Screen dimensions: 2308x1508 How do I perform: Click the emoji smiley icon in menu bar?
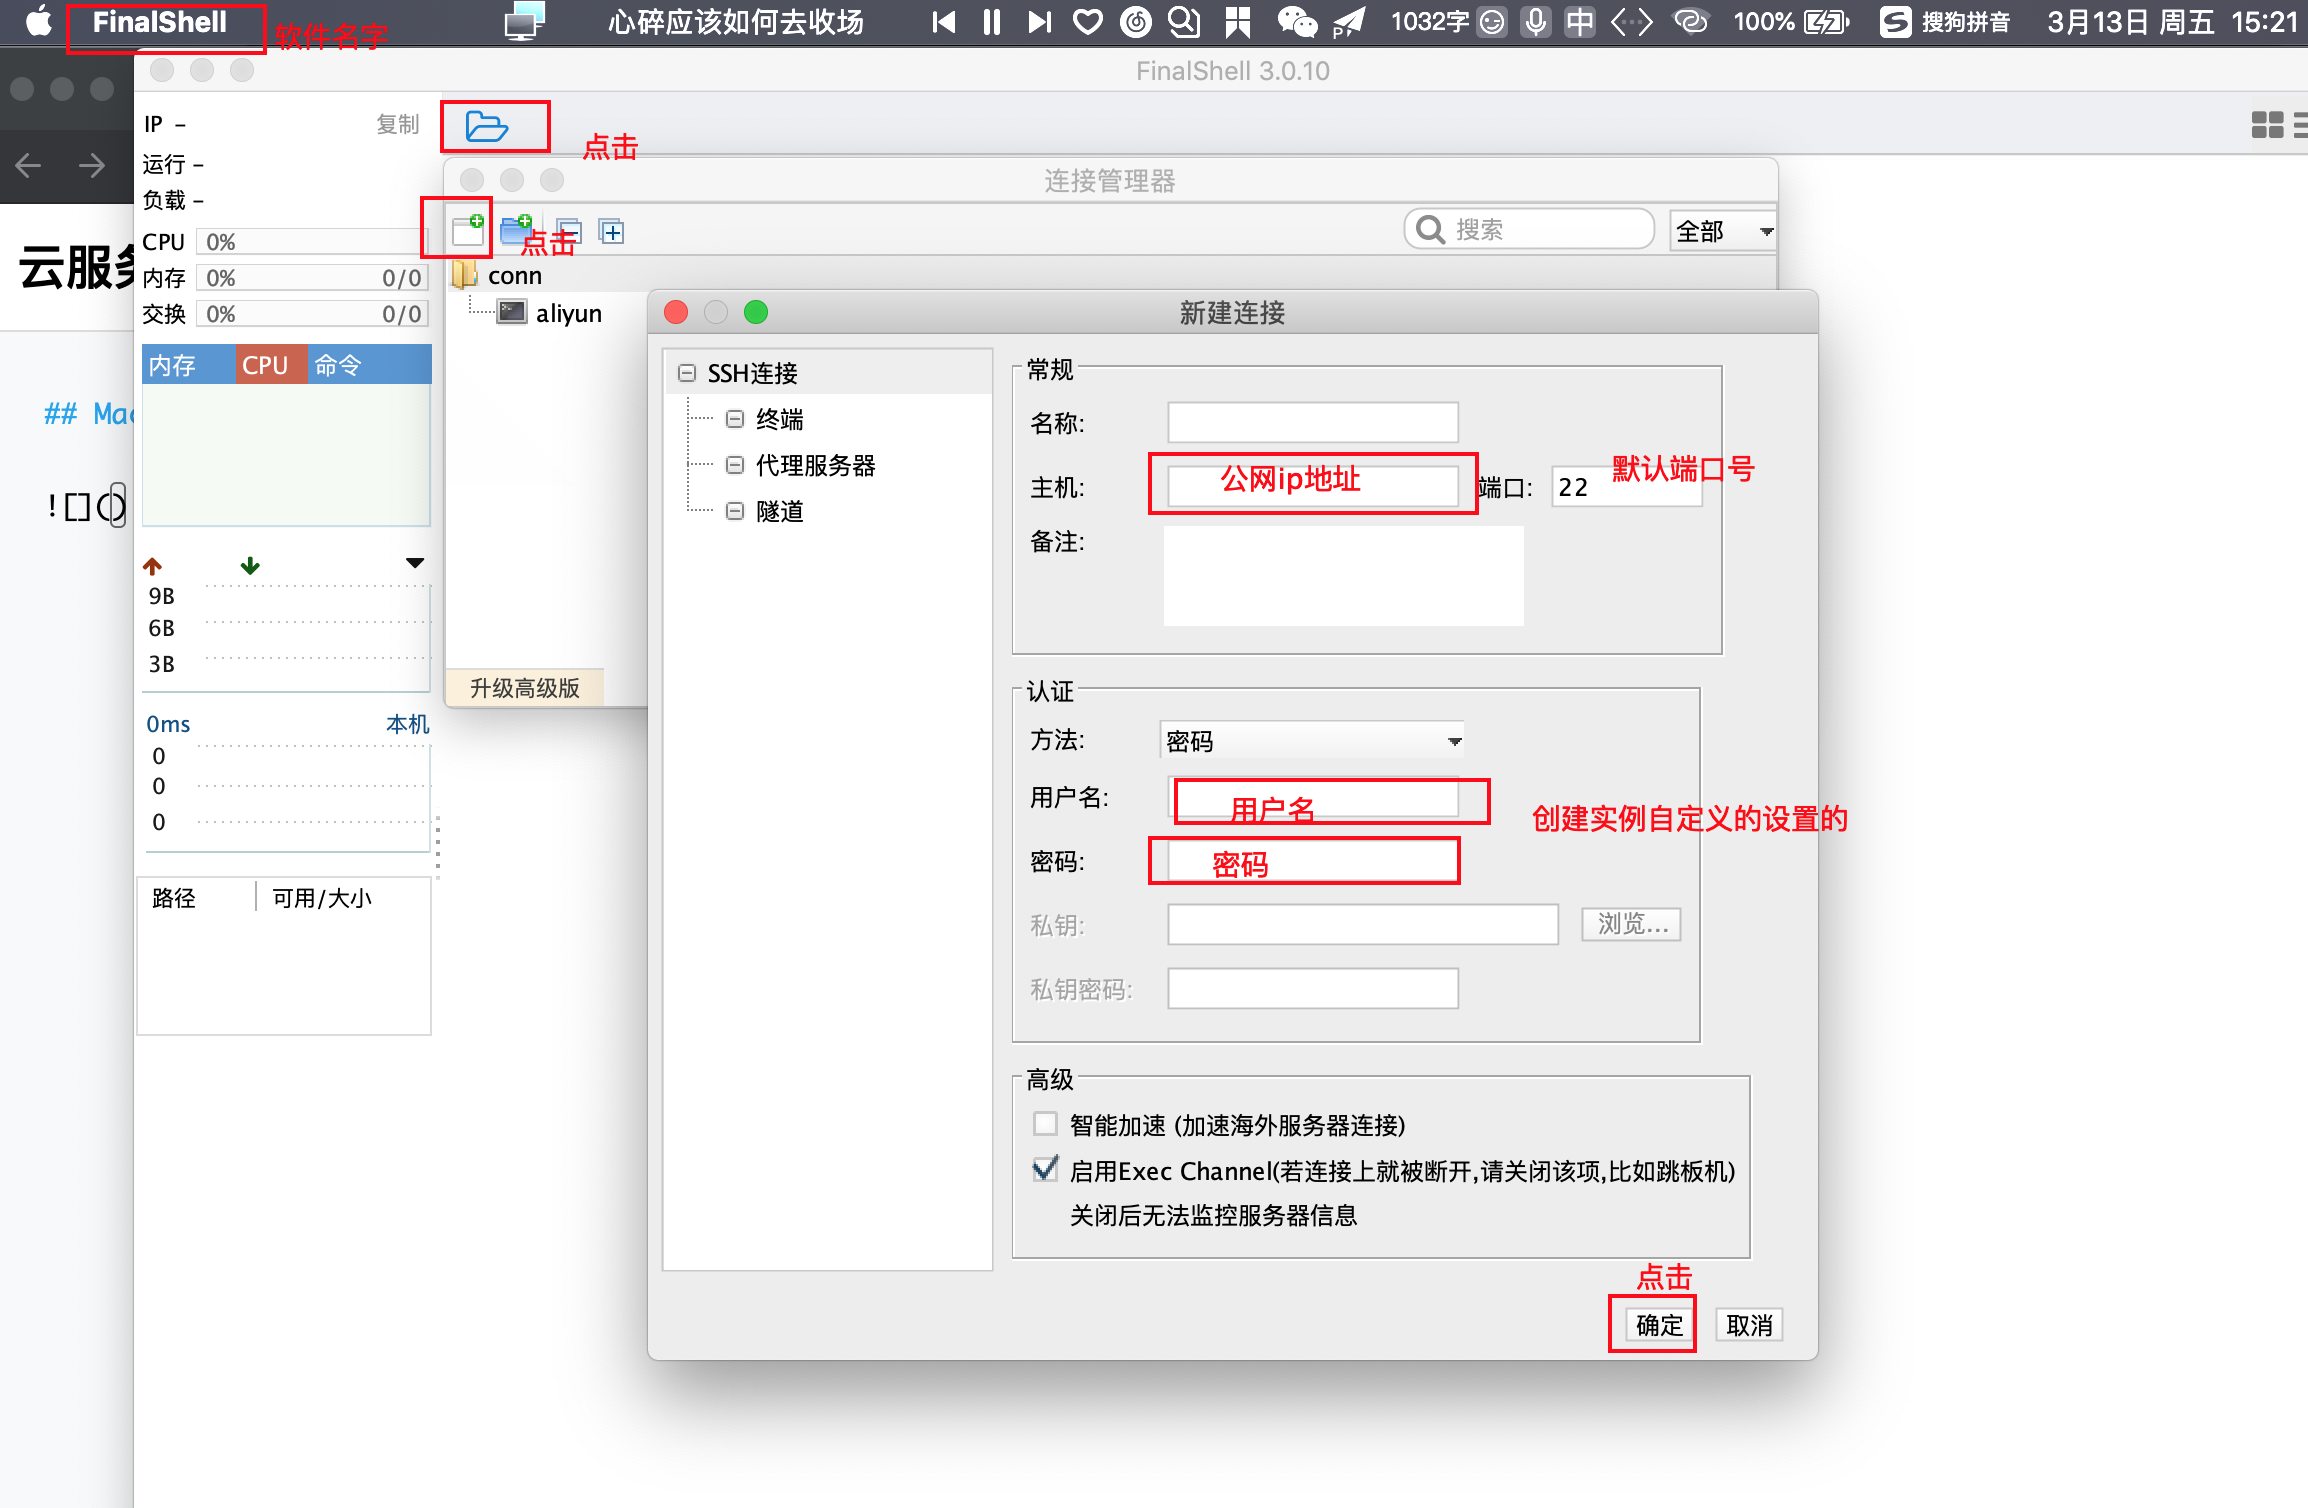1492,22
